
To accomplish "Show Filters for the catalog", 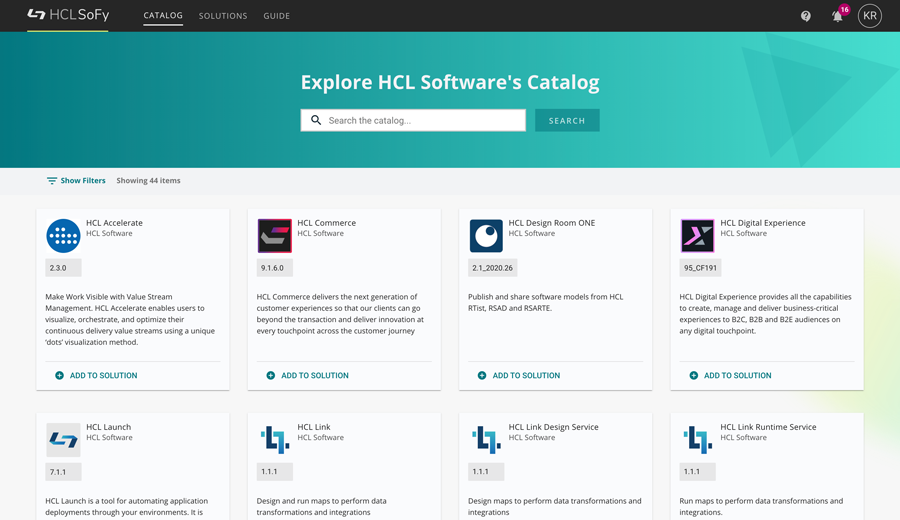I will (x=76, y=181).
